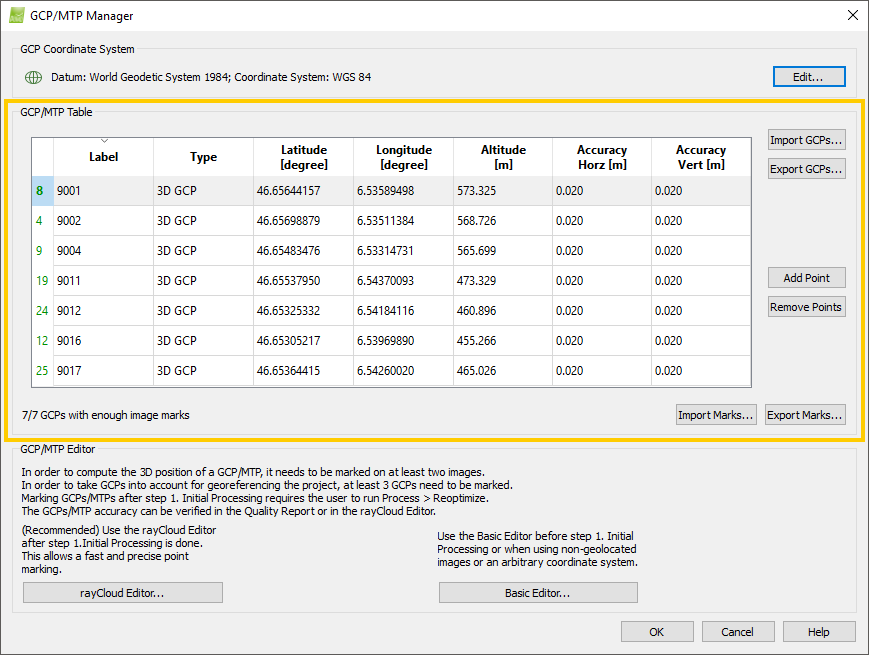Click Export Marks button
Screen dimensions: 869x655
coord(805,415)
